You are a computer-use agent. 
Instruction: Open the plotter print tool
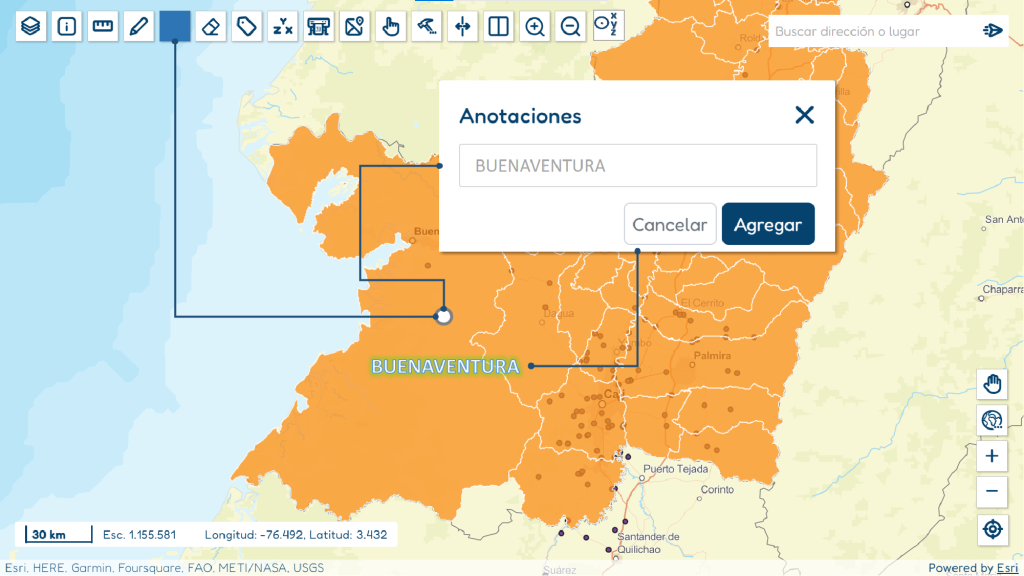[319, 26]
